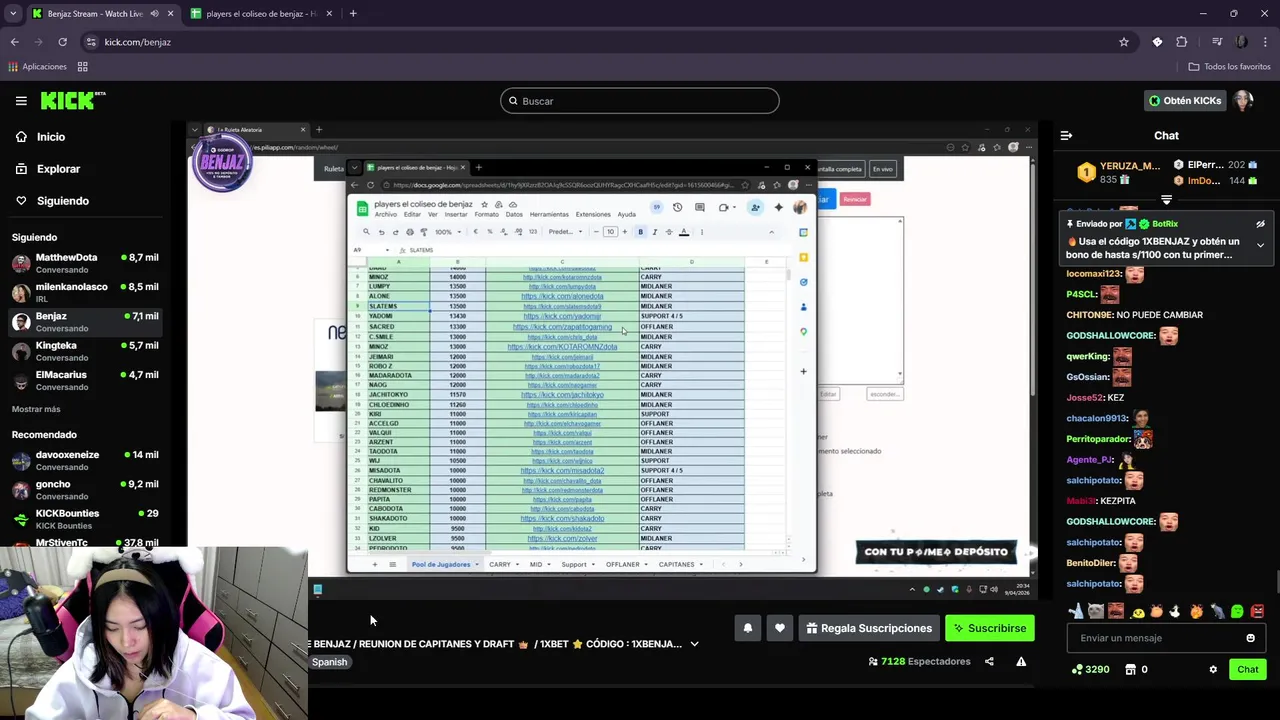Go to Inicio in sidebar
The width and height of the screenshot is (1280, 720).
[x=50, y=137]
